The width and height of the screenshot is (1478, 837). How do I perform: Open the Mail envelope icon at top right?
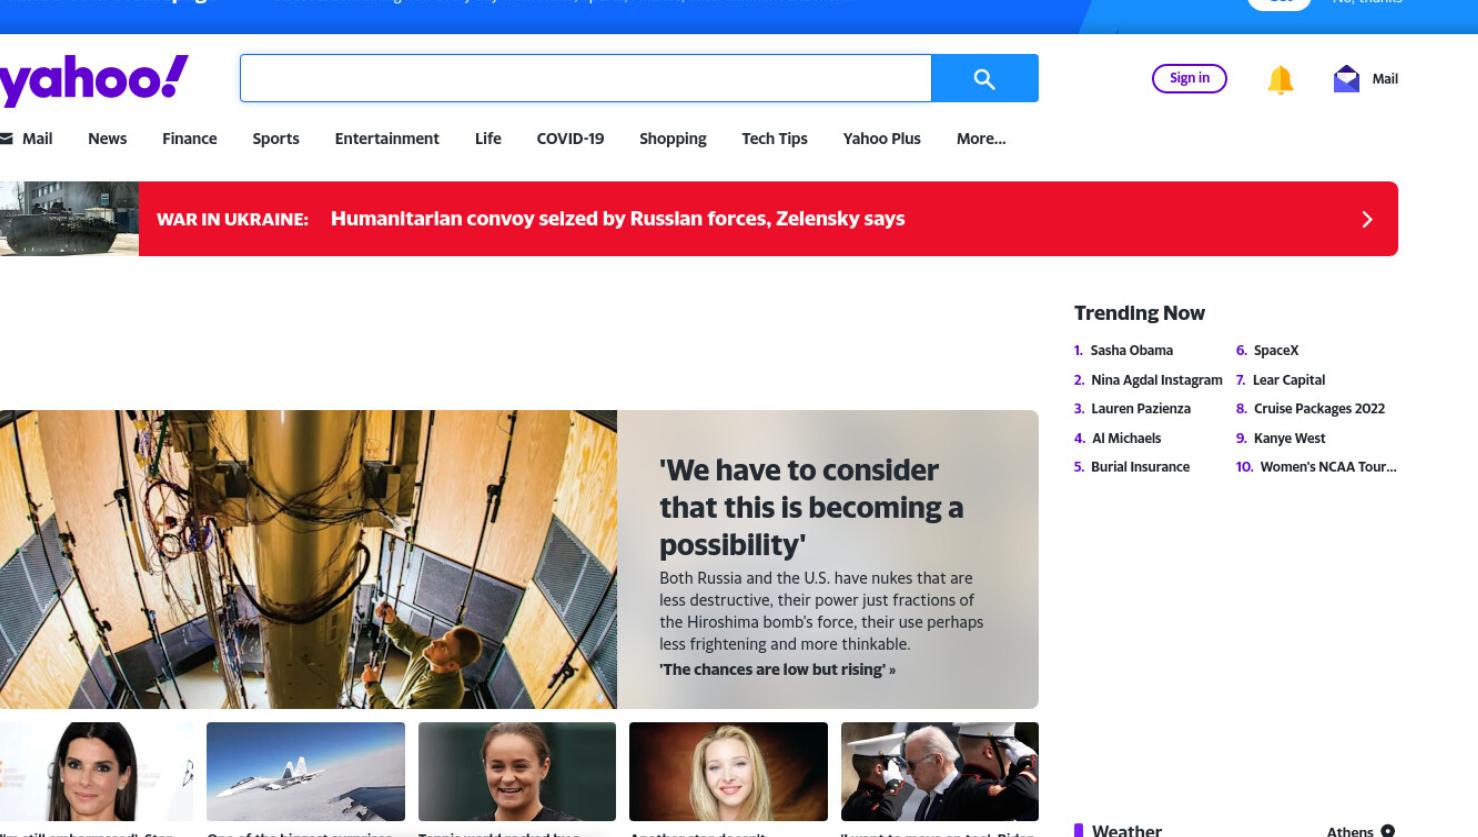pos(1346,79)
